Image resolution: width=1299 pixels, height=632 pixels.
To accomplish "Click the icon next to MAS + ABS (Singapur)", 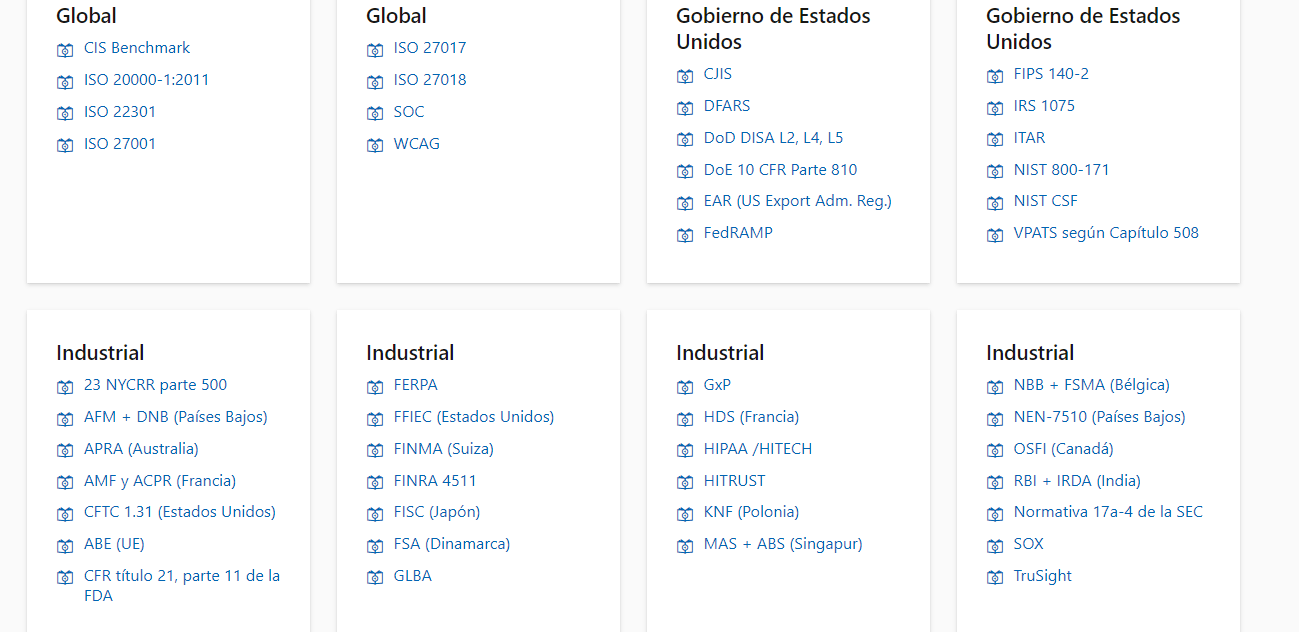I will click(x=685, y=546).
